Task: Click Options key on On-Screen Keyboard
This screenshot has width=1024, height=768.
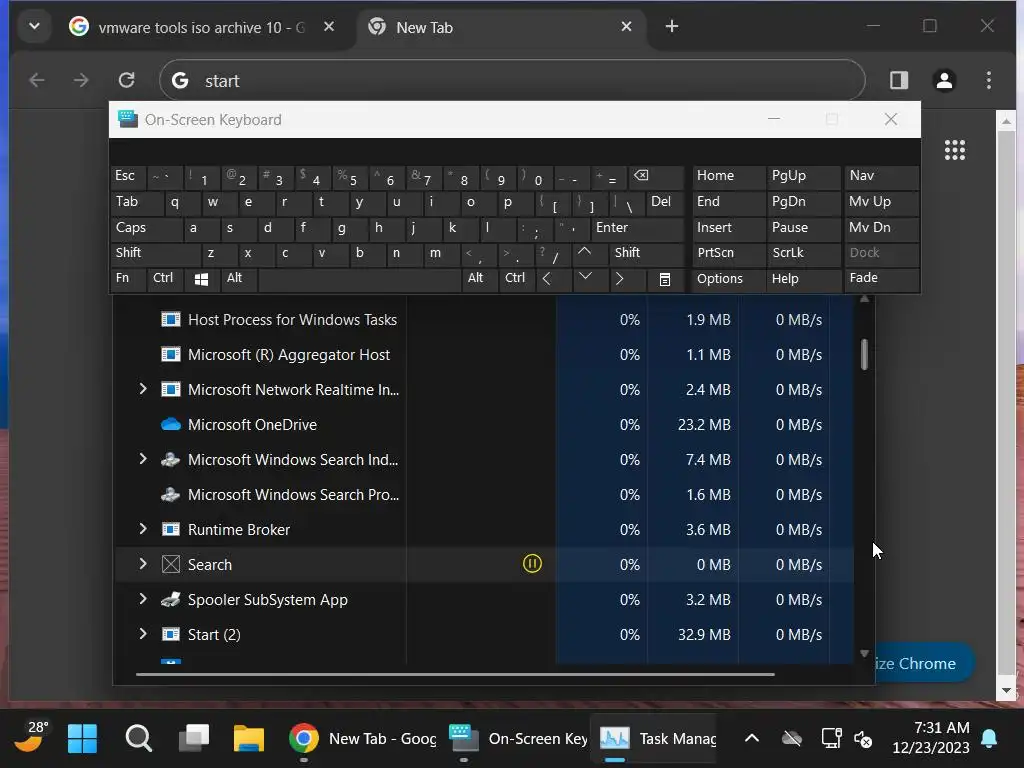Action: [x=729, y=279]
